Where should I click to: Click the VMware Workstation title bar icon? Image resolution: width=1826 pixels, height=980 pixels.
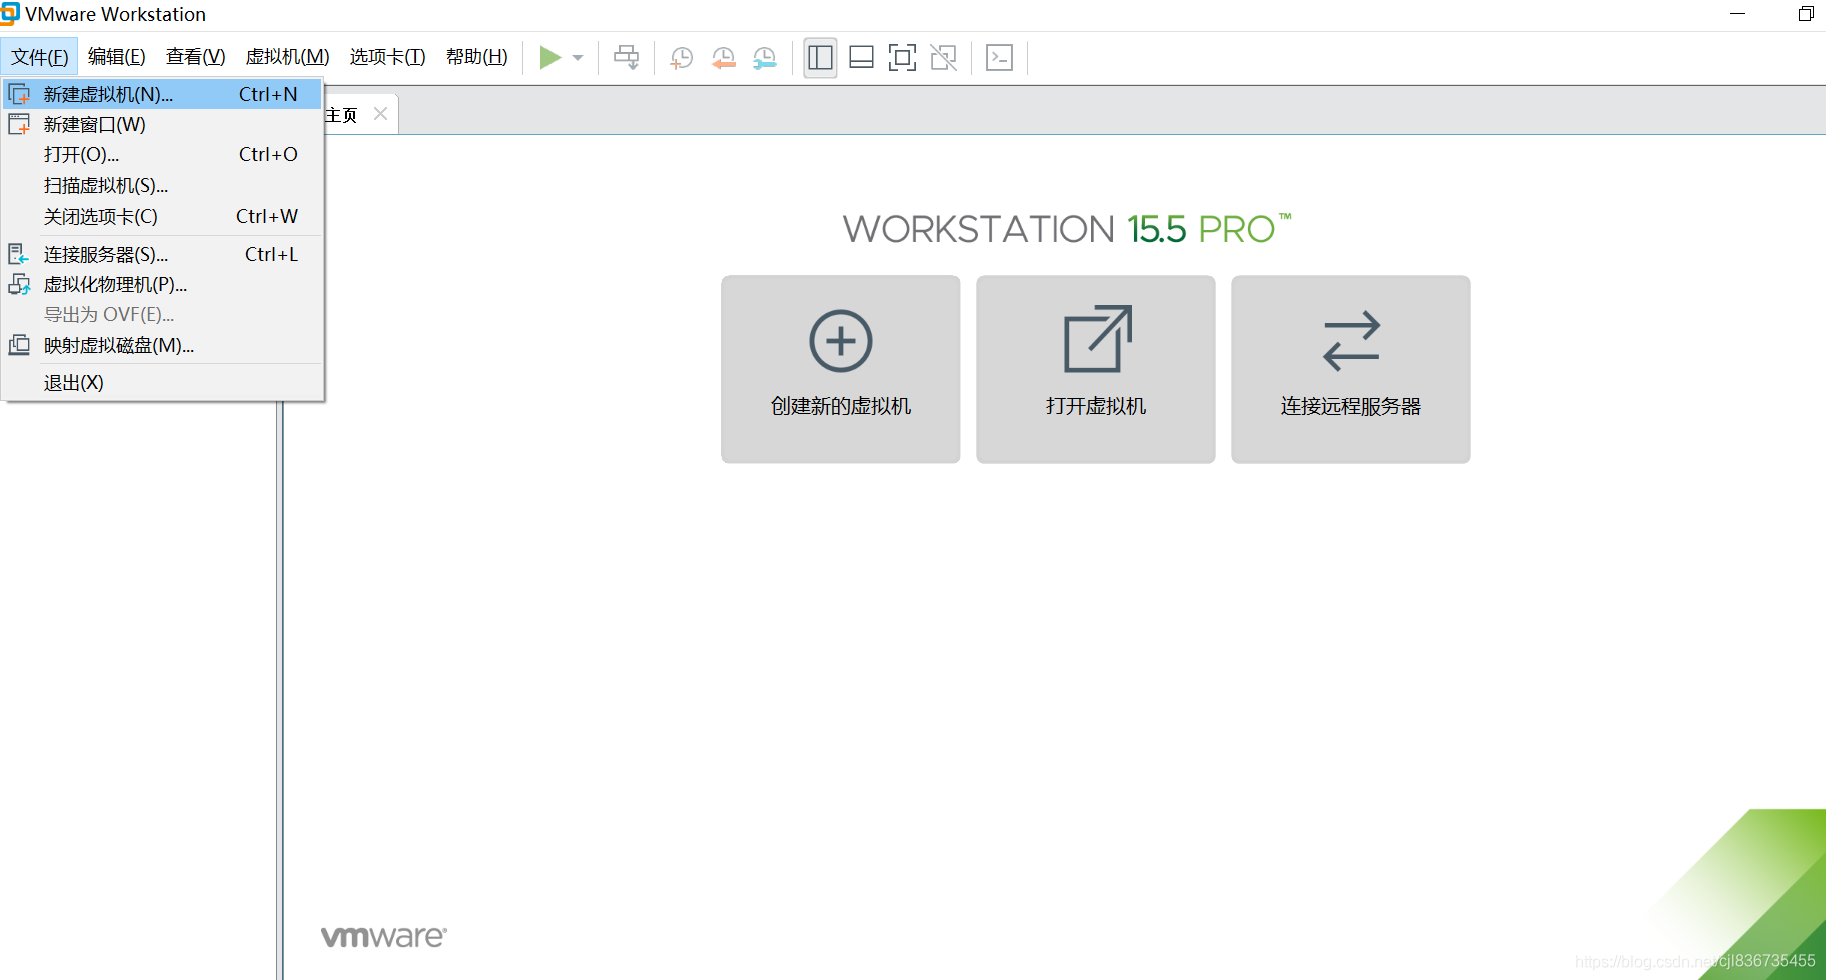(x=10, y=13)
